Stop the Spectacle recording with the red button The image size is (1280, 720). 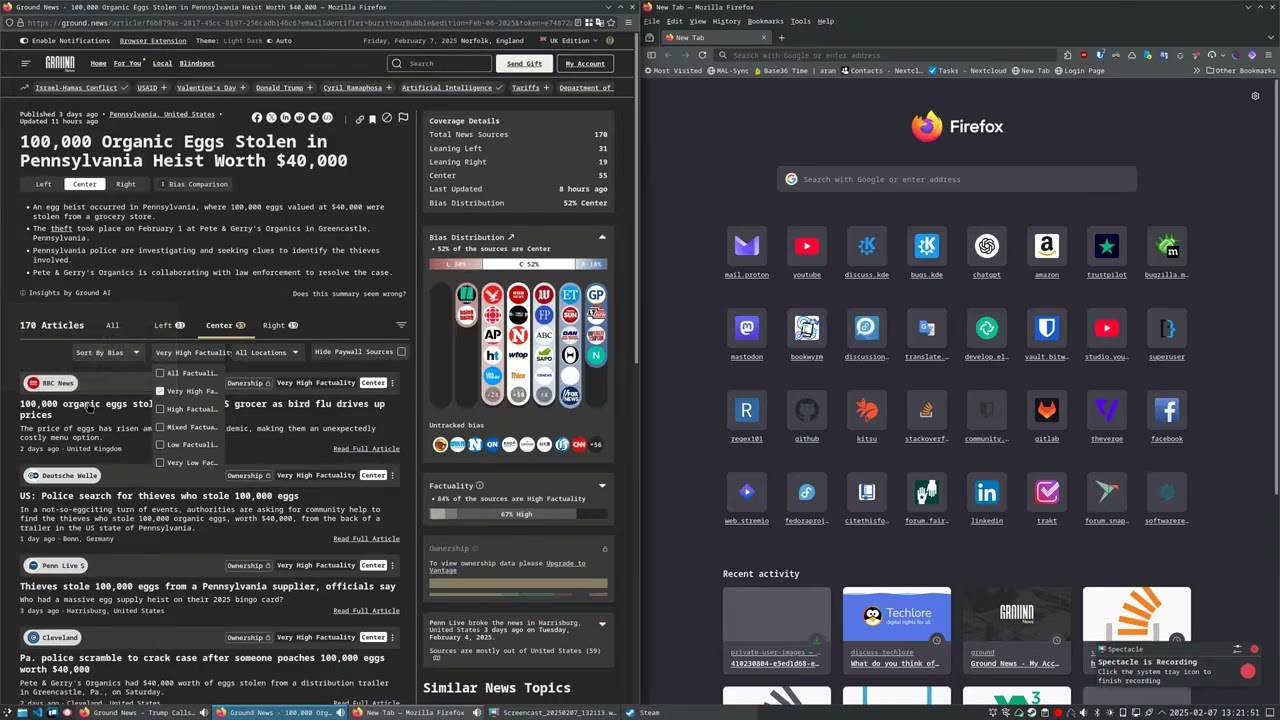pyautogui.click(x=1248, y=671)
